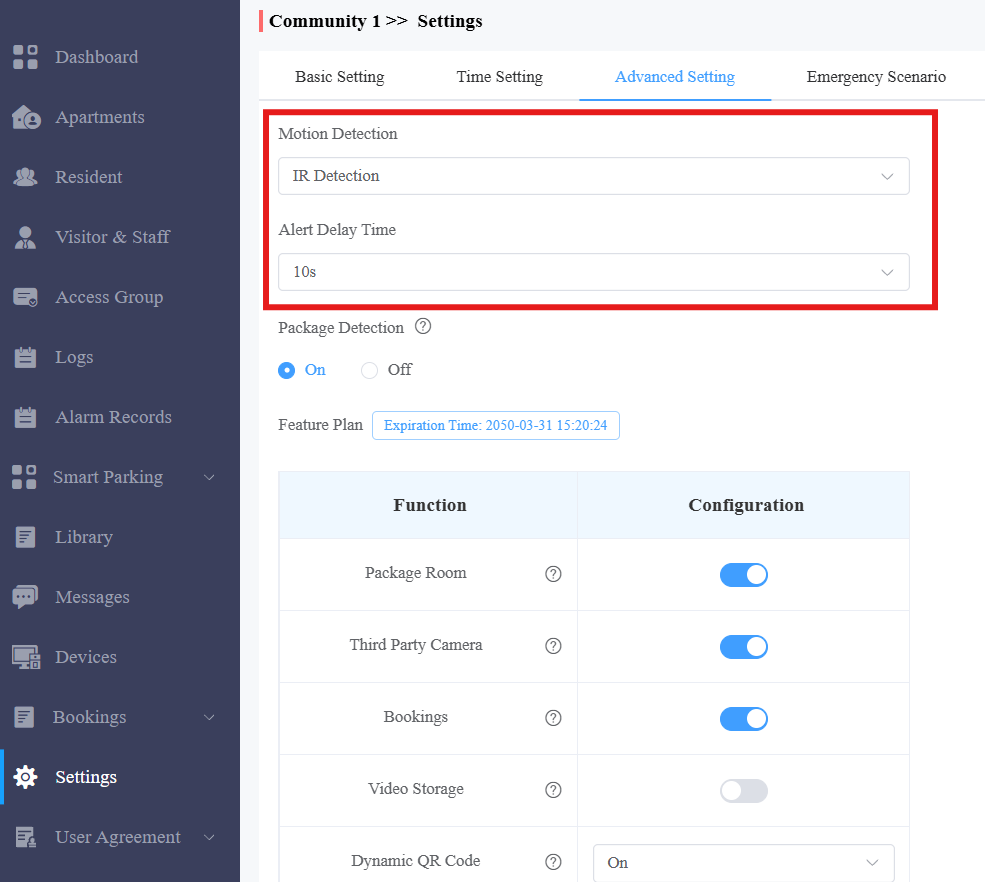Click the Settings gear icon

[25, 777]
